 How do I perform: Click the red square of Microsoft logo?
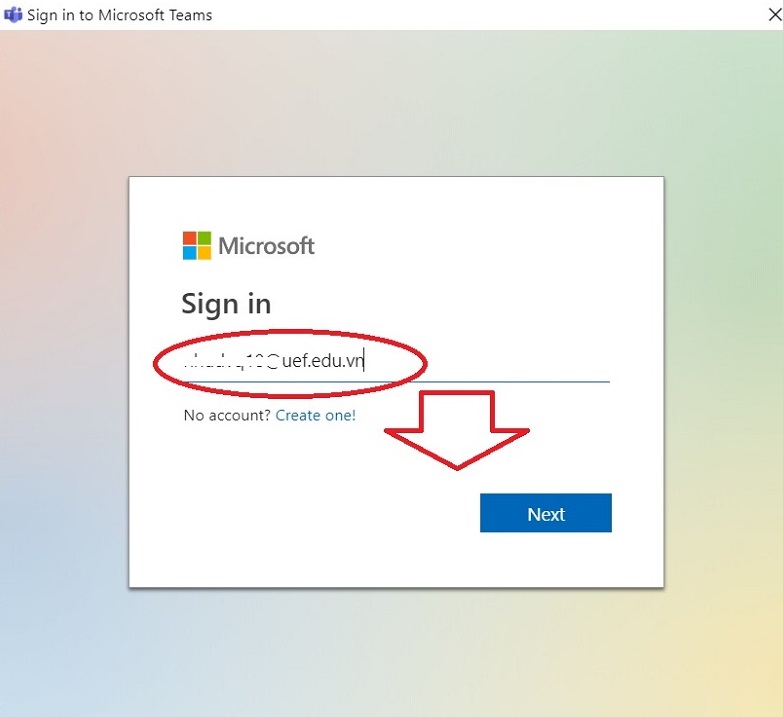click(x=189, y=238)
